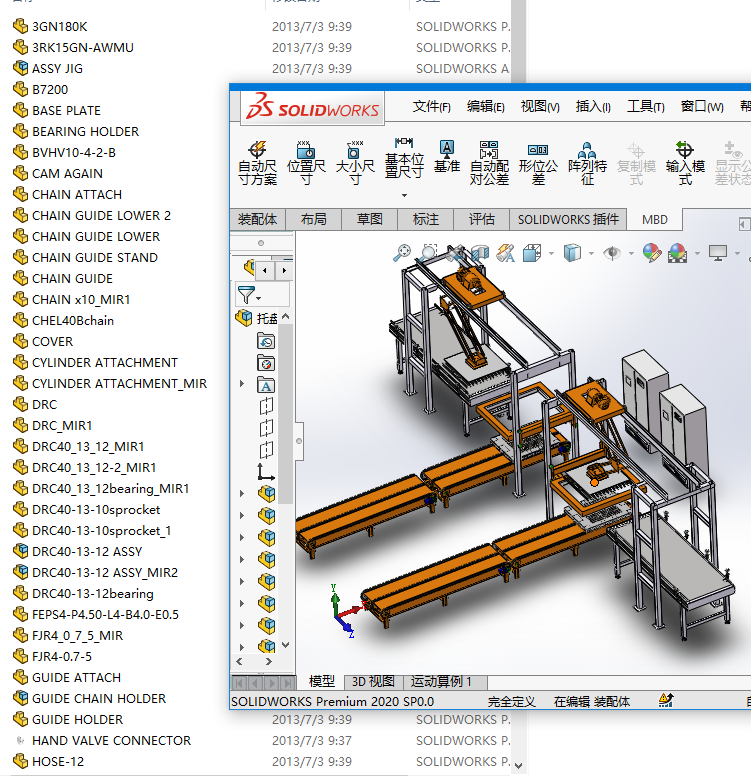Open dropdown under Basic Location Dimension (基本位置尺寸)

[x=404, y=196]
